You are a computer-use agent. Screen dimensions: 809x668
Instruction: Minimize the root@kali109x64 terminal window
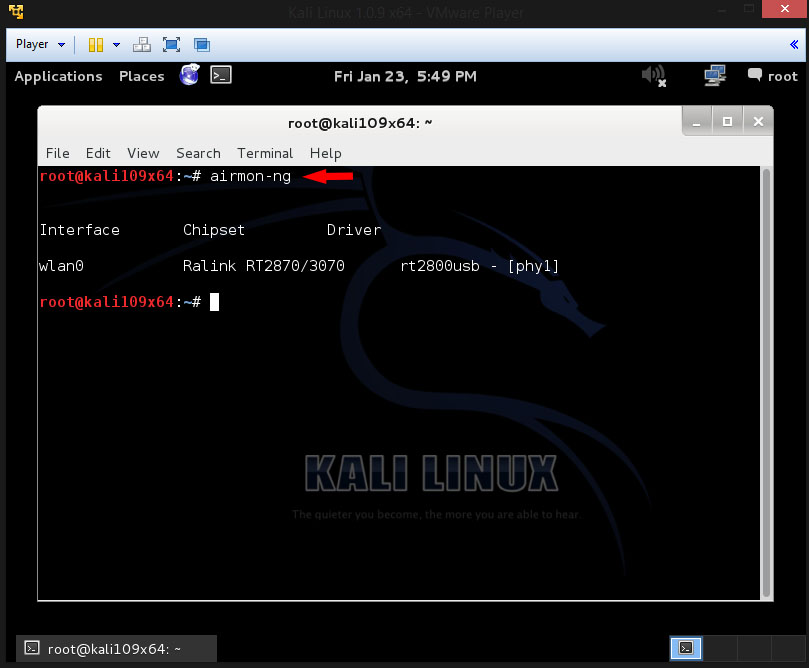[x=697, y=122]
